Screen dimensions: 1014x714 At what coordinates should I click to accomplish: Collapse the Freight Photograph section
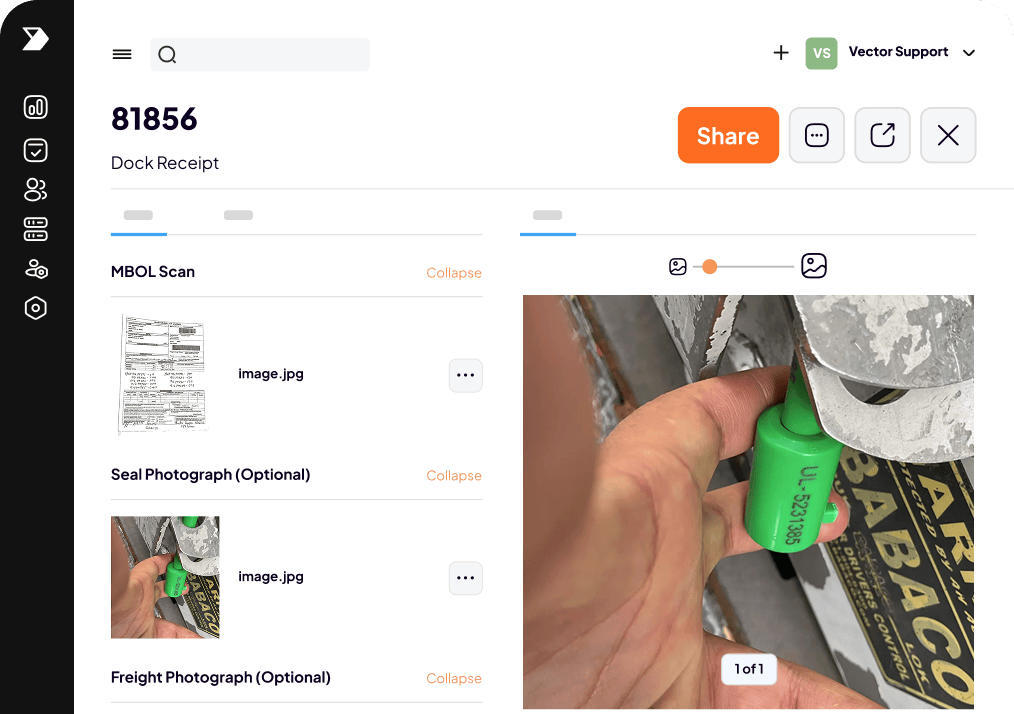[x=454, y=679]
